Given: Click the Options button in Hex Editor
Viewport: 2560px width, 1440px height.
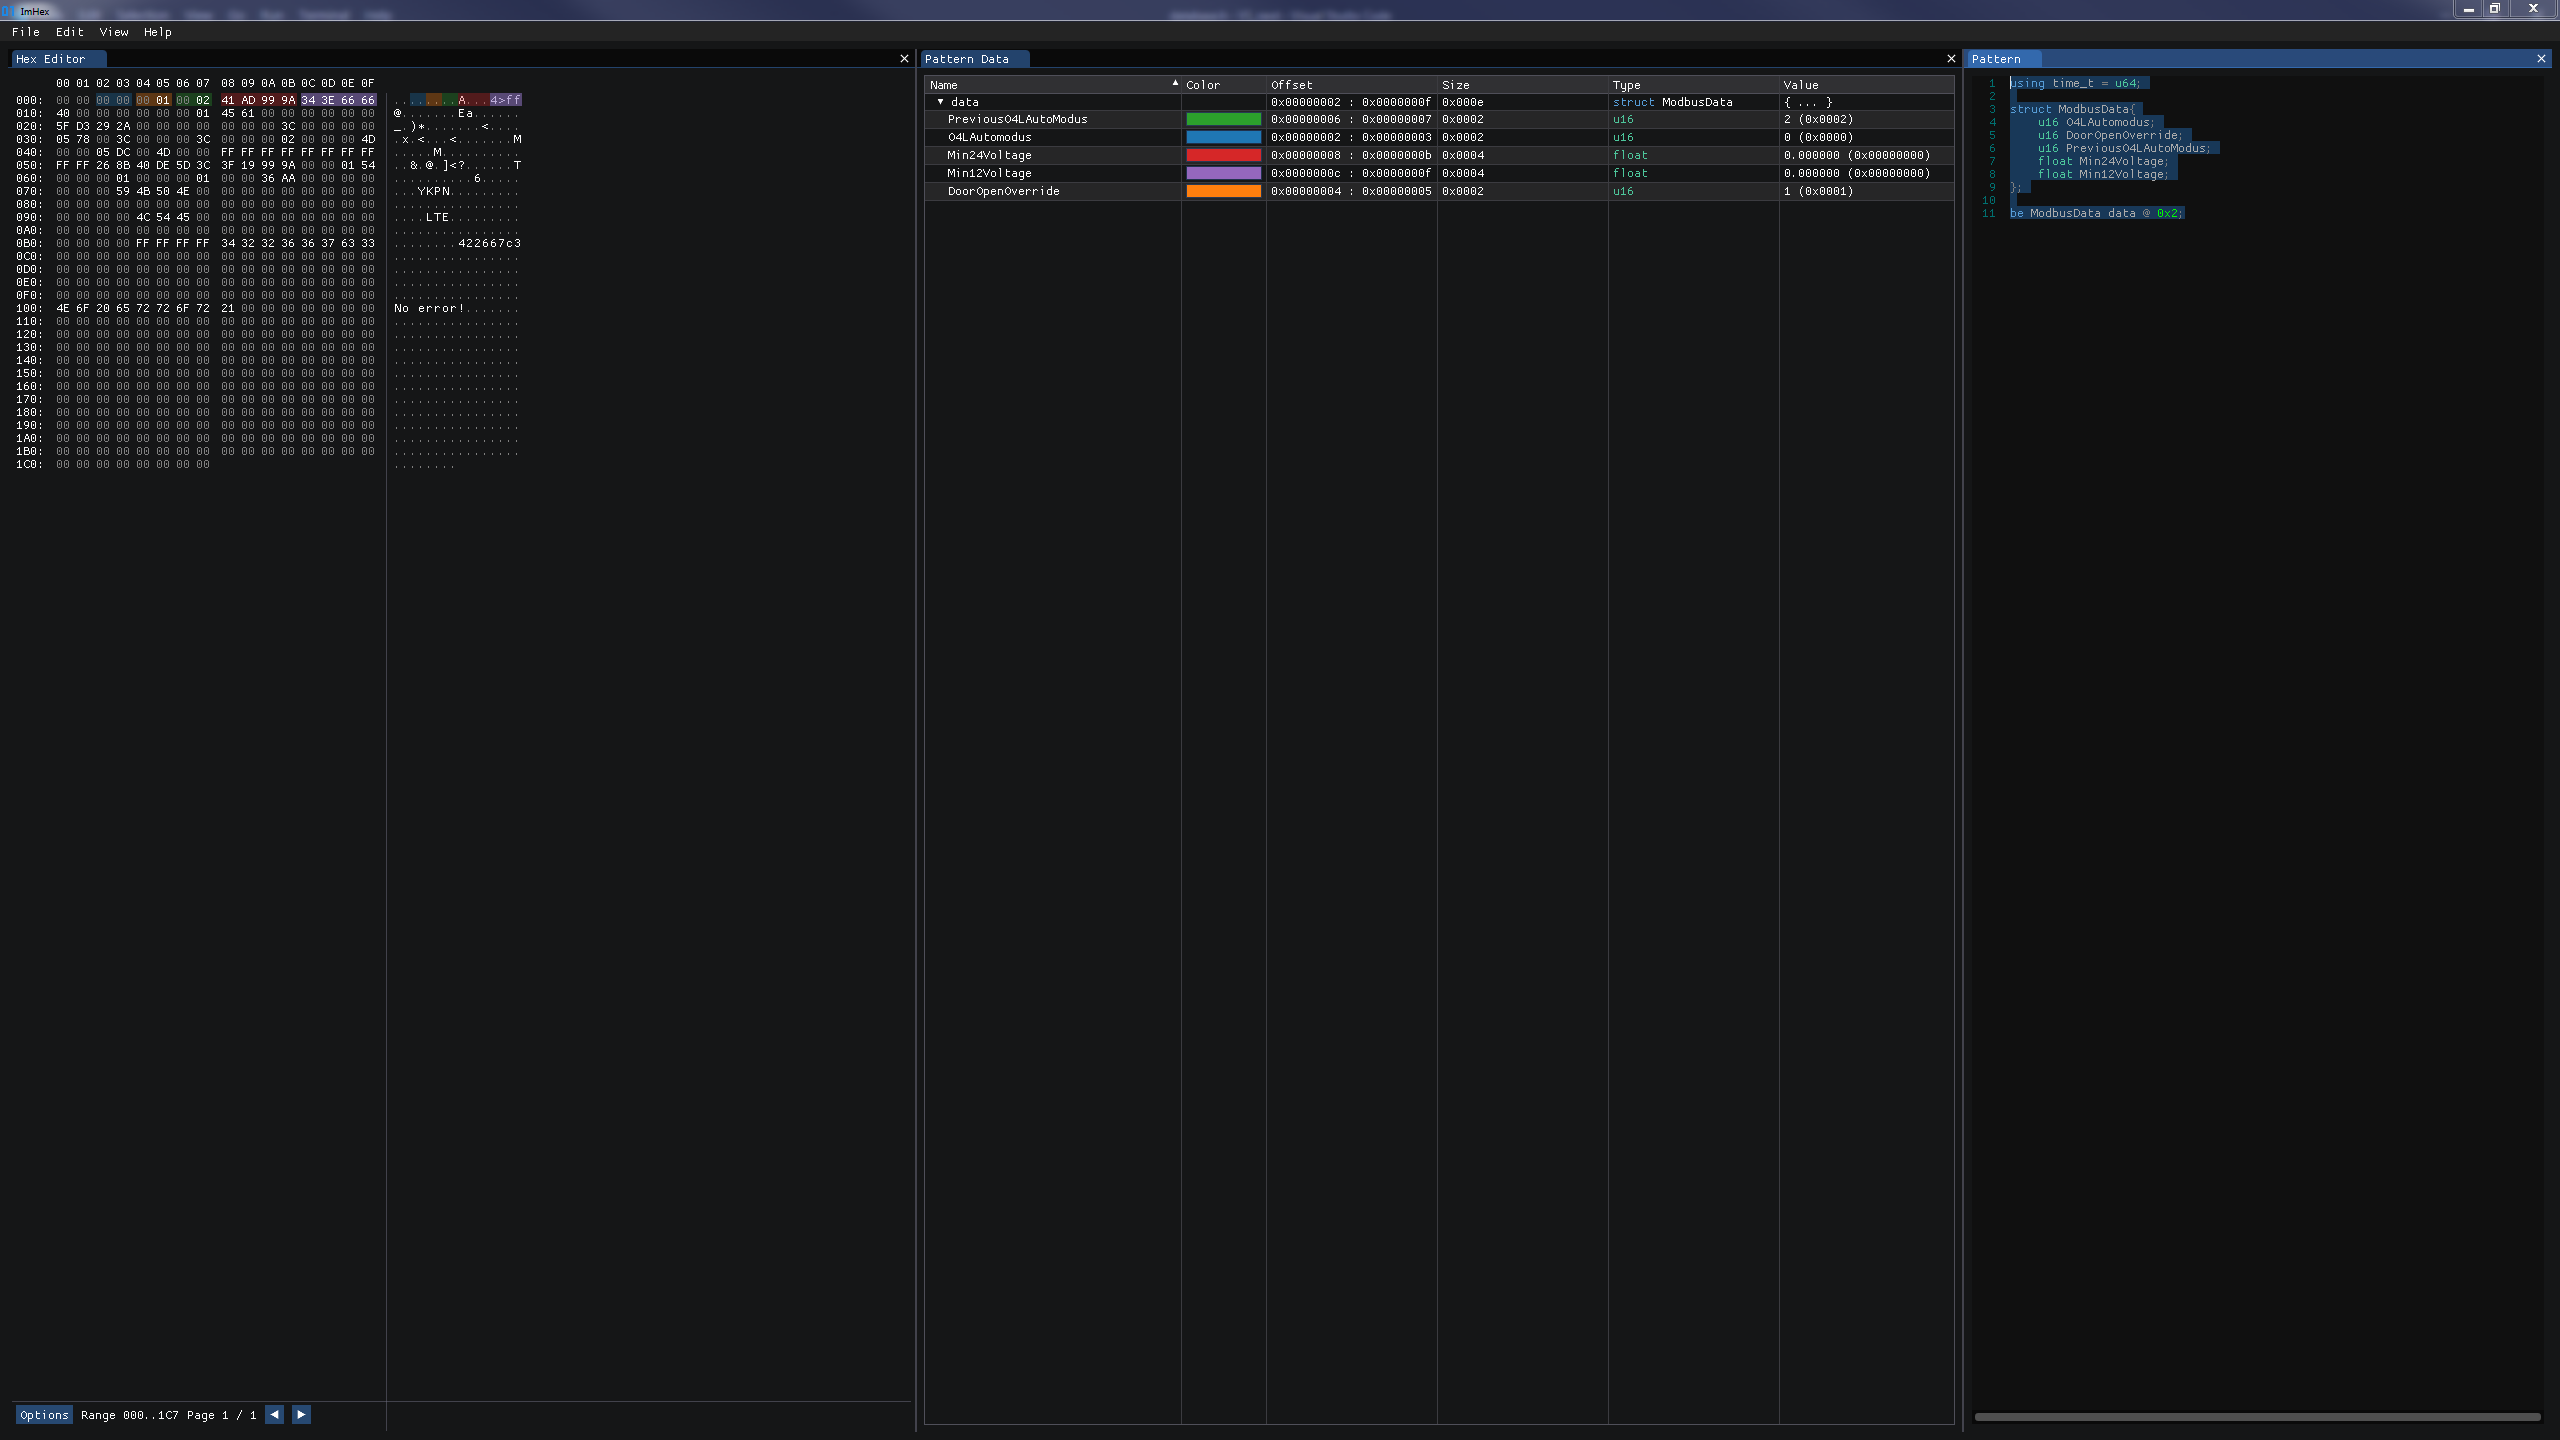Looking at the screenshot, I should 44,1415.
